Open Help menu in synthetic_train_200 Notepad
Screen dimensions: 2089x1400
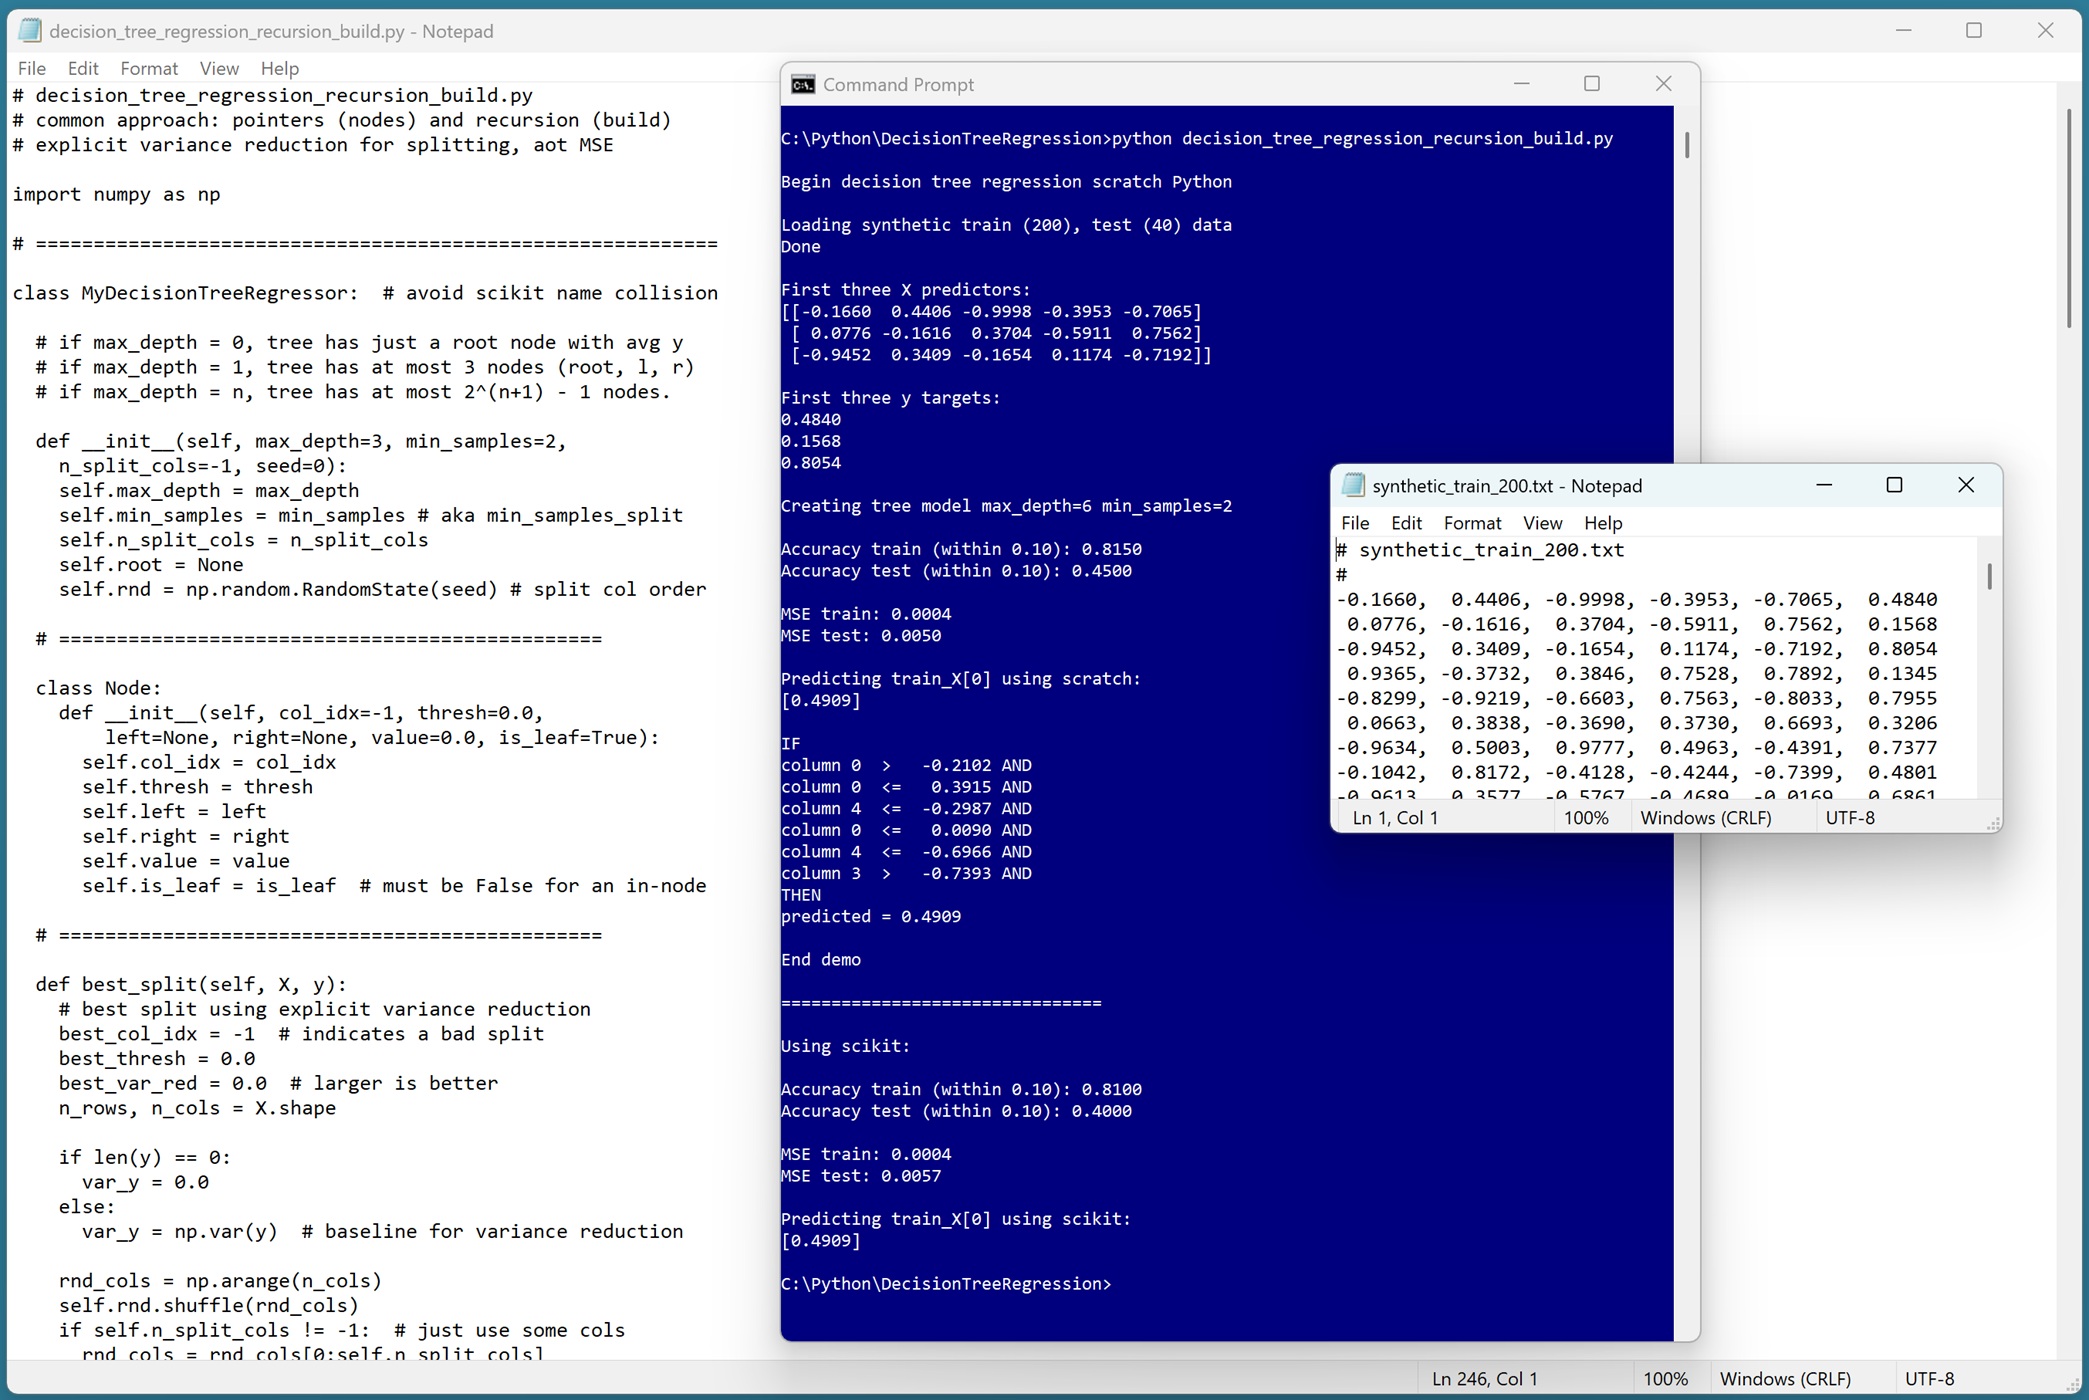click(1602, 523)
